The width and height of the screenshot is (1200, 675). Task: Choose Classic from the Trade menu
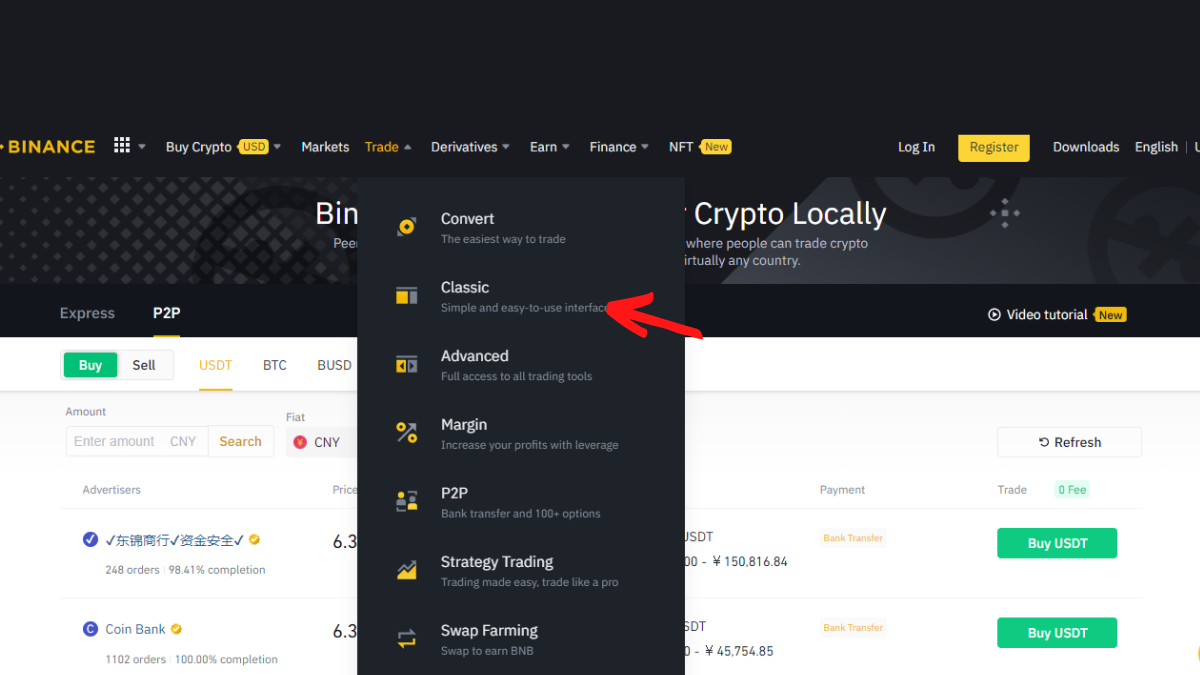pos(520,297)
